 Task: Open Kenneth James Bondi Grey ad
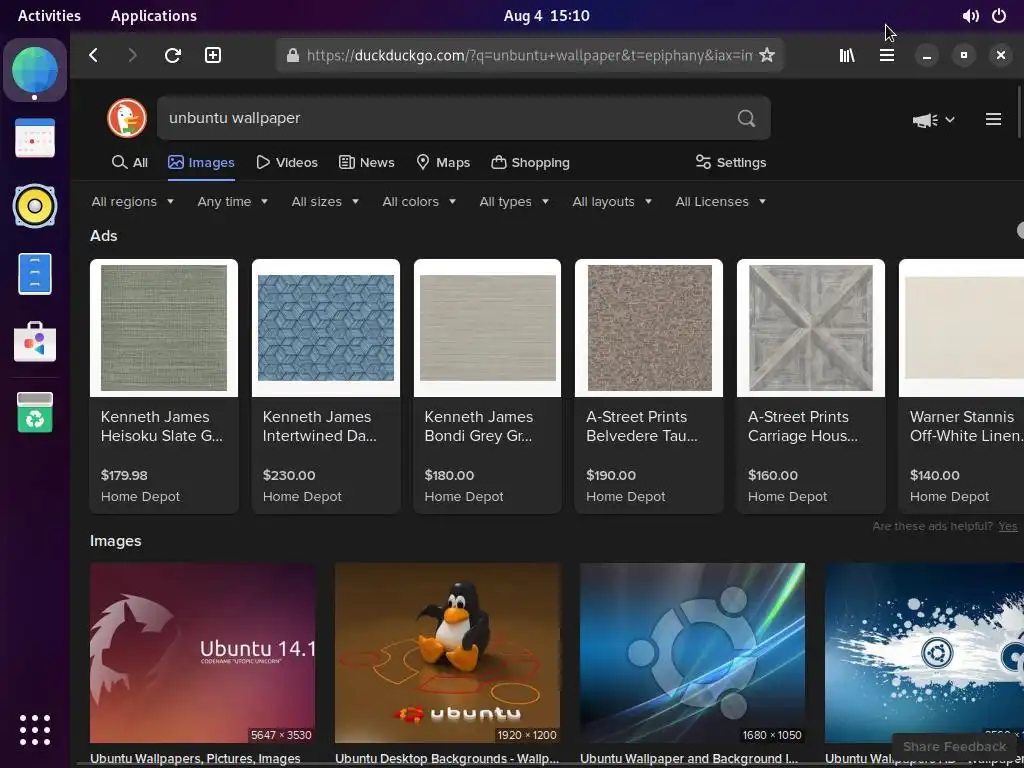pos(487,386)
